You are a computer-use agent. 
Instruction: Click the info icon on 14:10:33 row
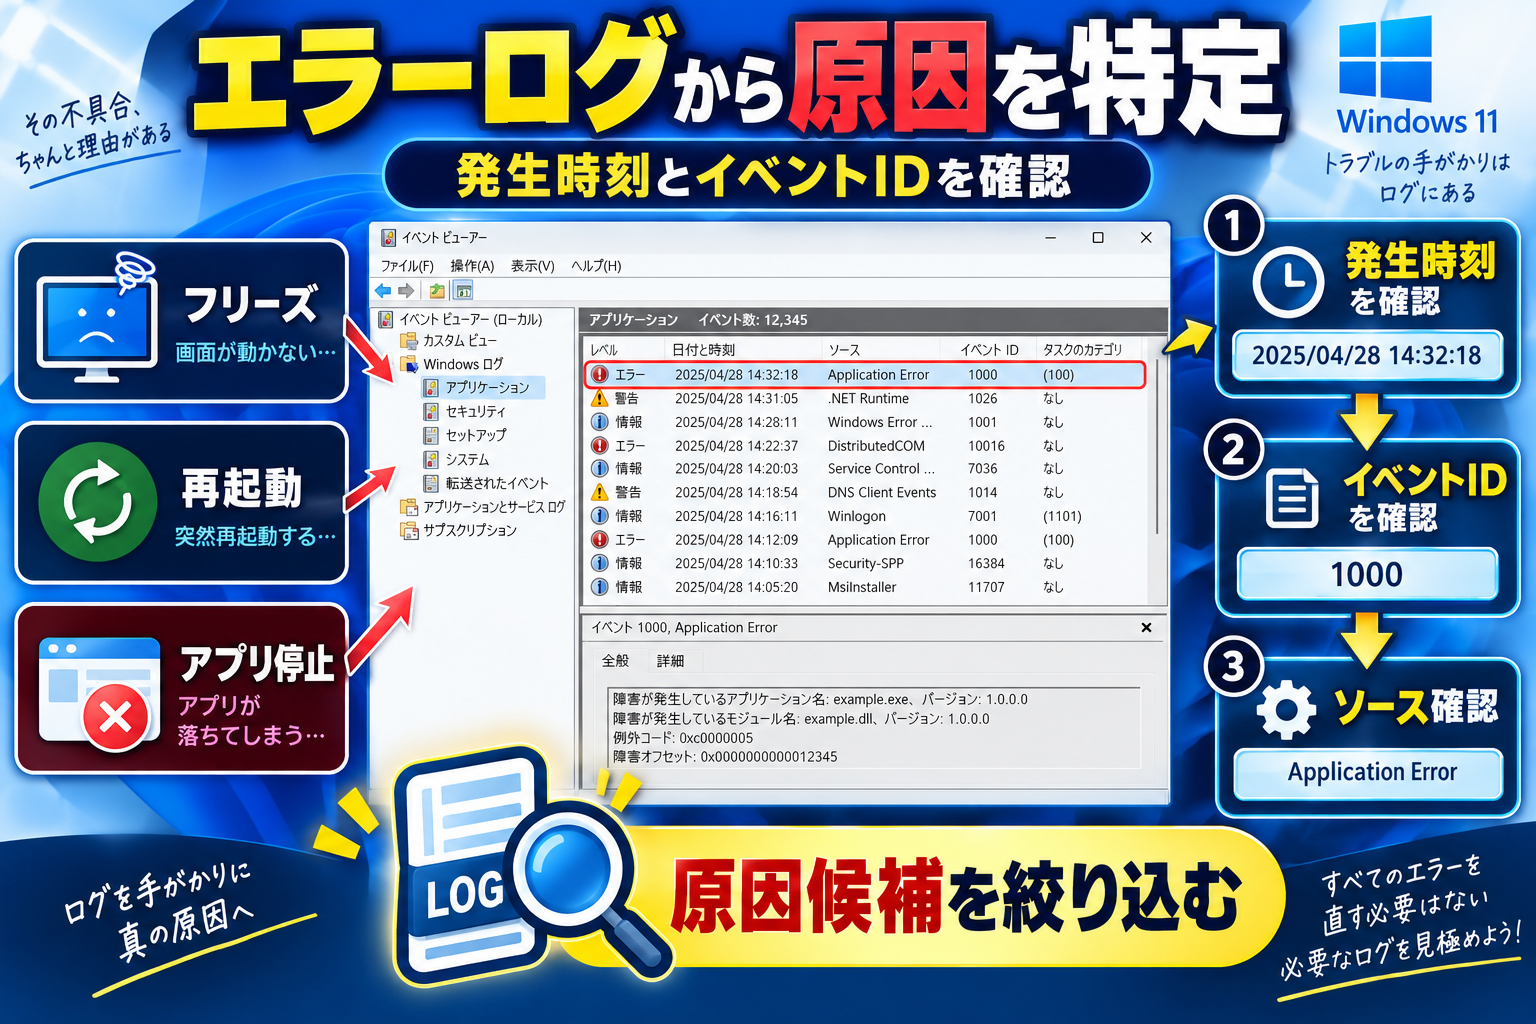600,563
